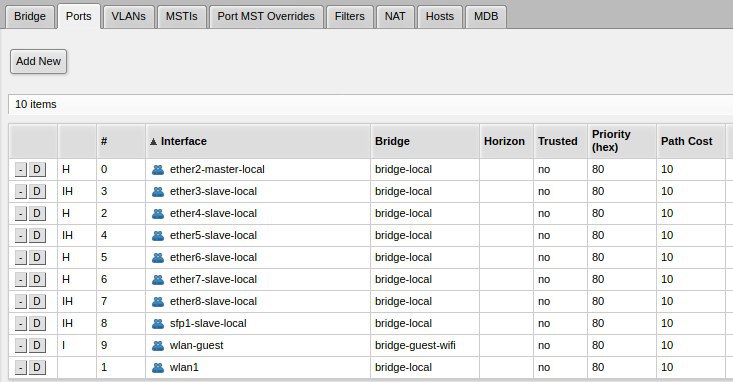Sort by the Horizon column header
The height and width of the screenshot is (382, 733).
[x=506, y=141]
